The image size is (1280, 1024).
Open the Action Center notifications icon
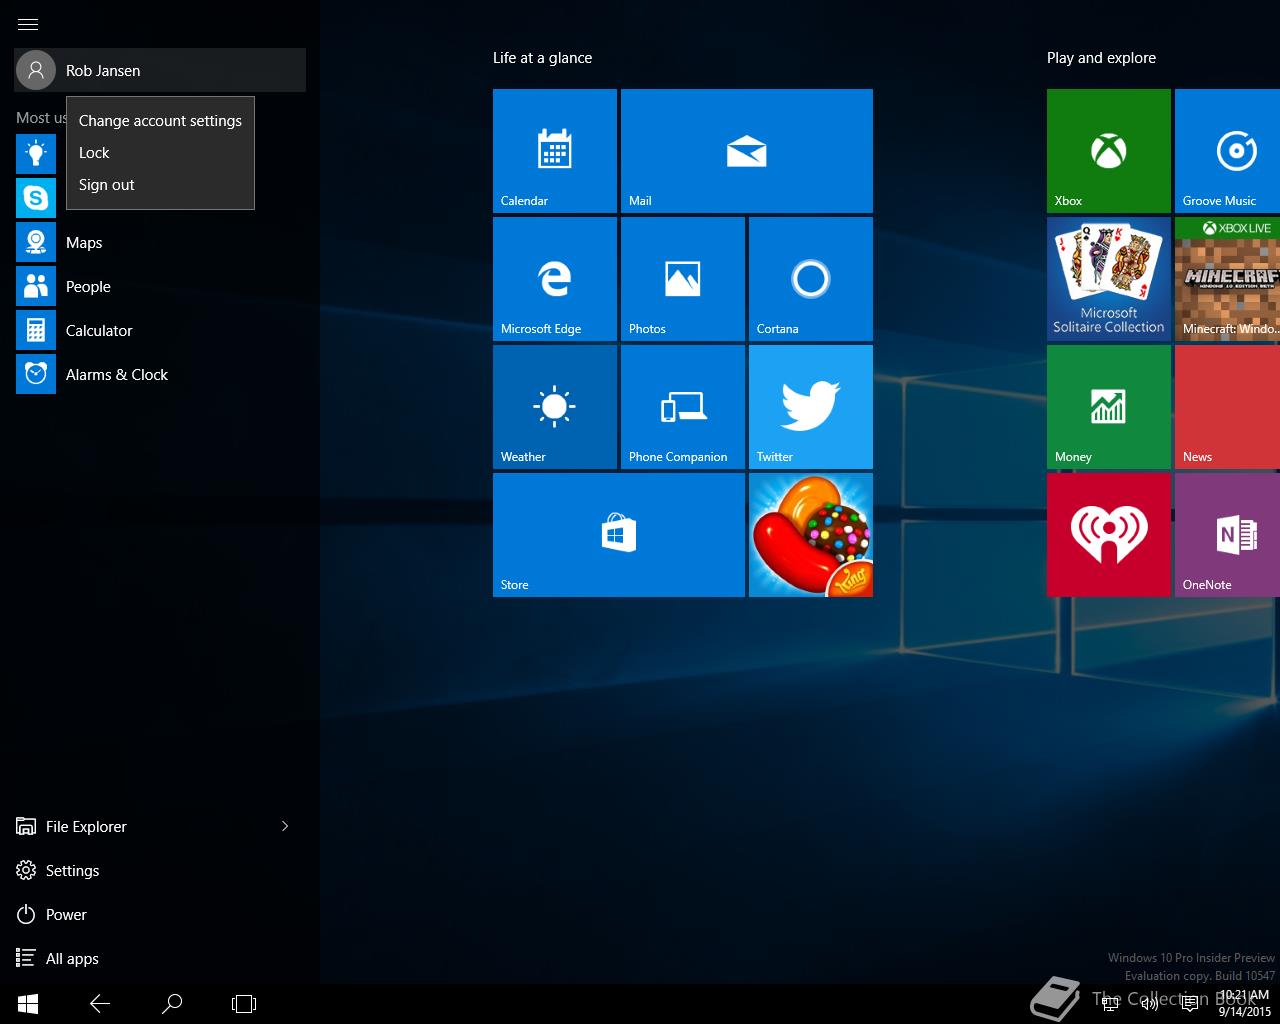(x=1189, y=1004)
